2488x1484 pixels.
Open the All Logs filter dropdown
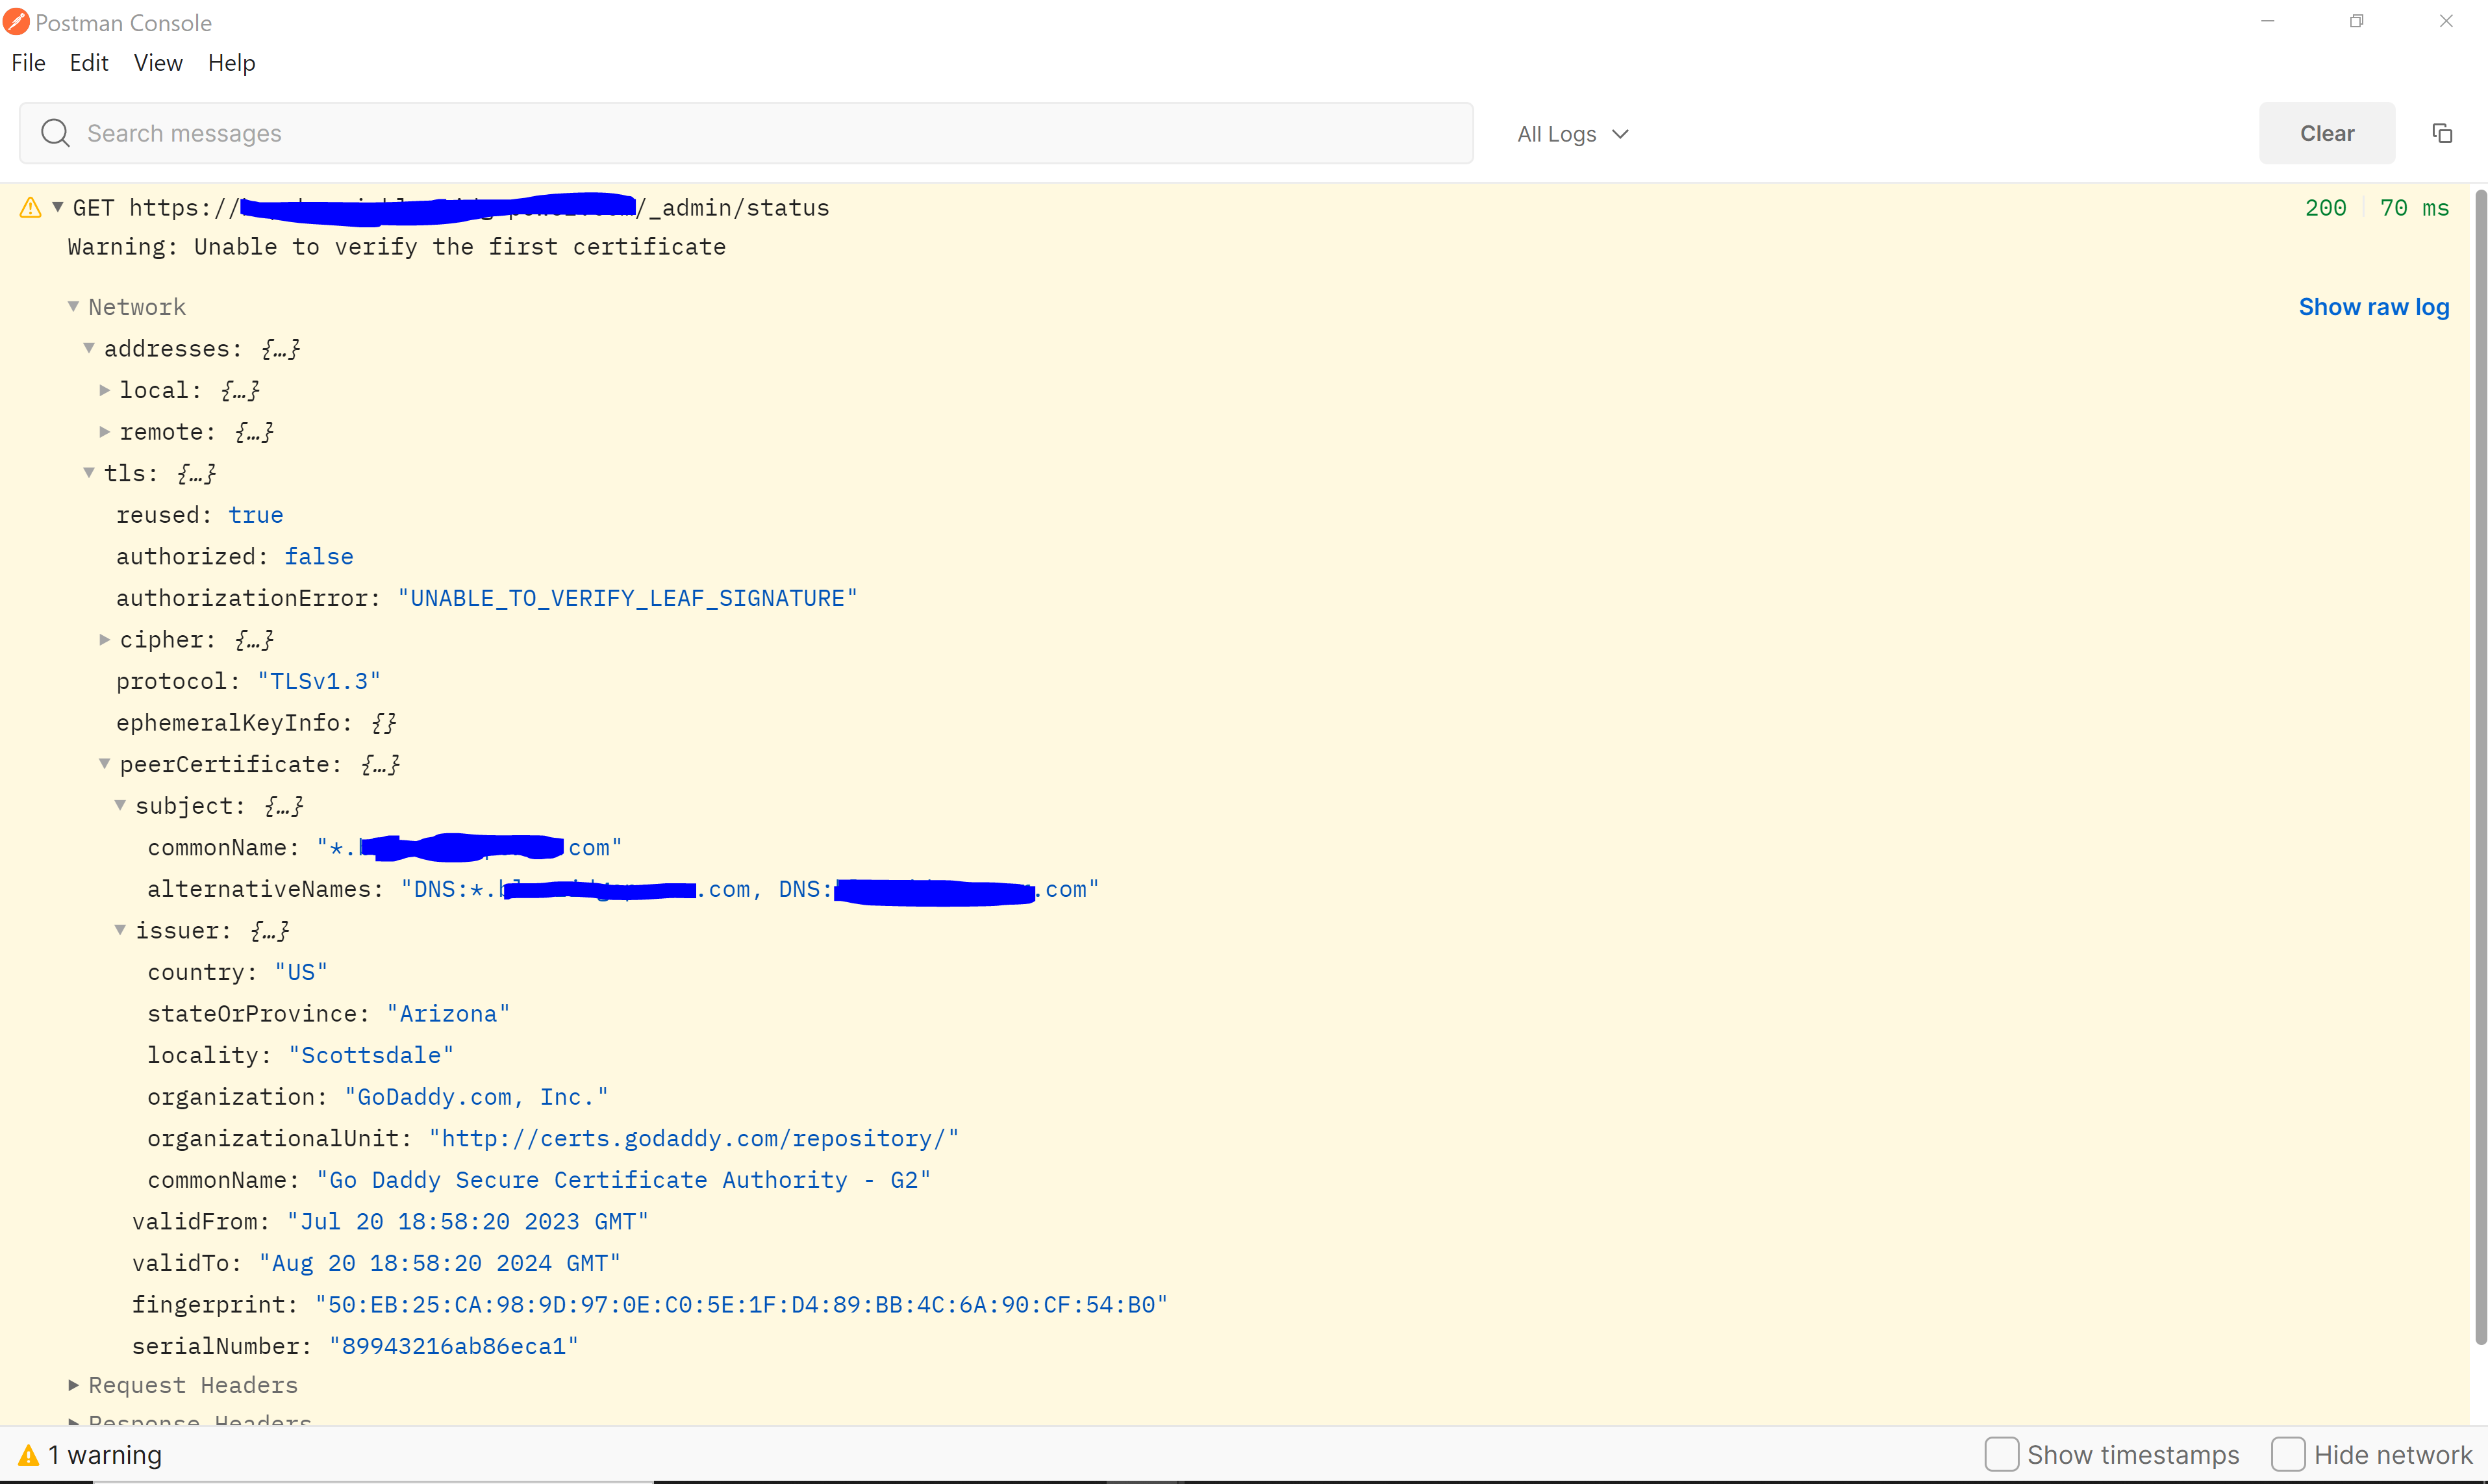point(1572,134)
